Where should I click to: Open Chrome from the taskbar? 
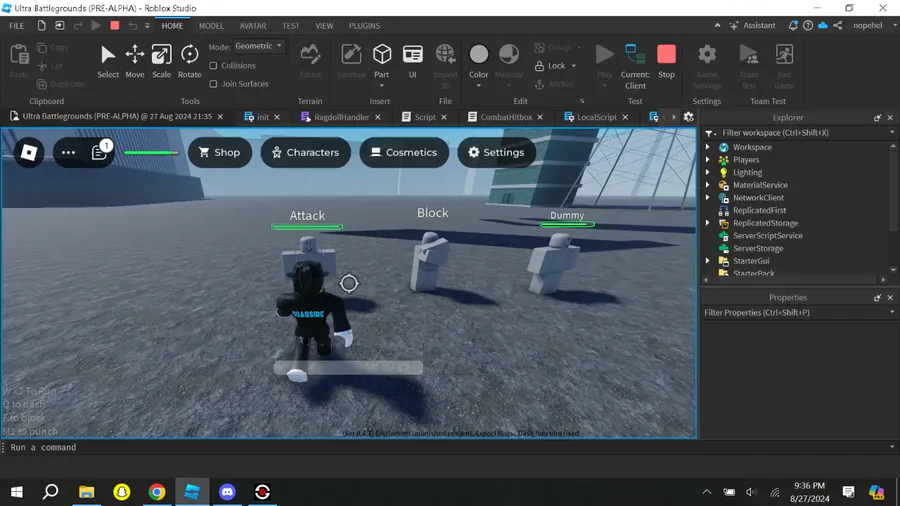[x=157, y=492]
